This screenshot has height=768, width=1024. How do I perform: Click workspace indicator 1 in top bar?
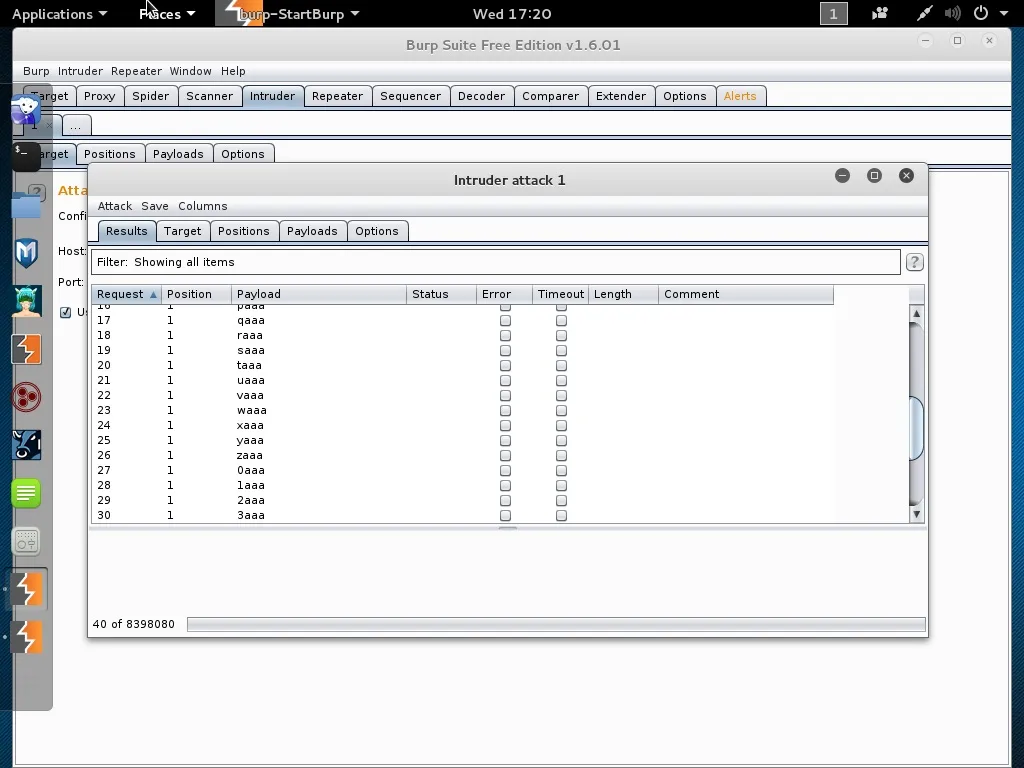[x=833, y=14]
